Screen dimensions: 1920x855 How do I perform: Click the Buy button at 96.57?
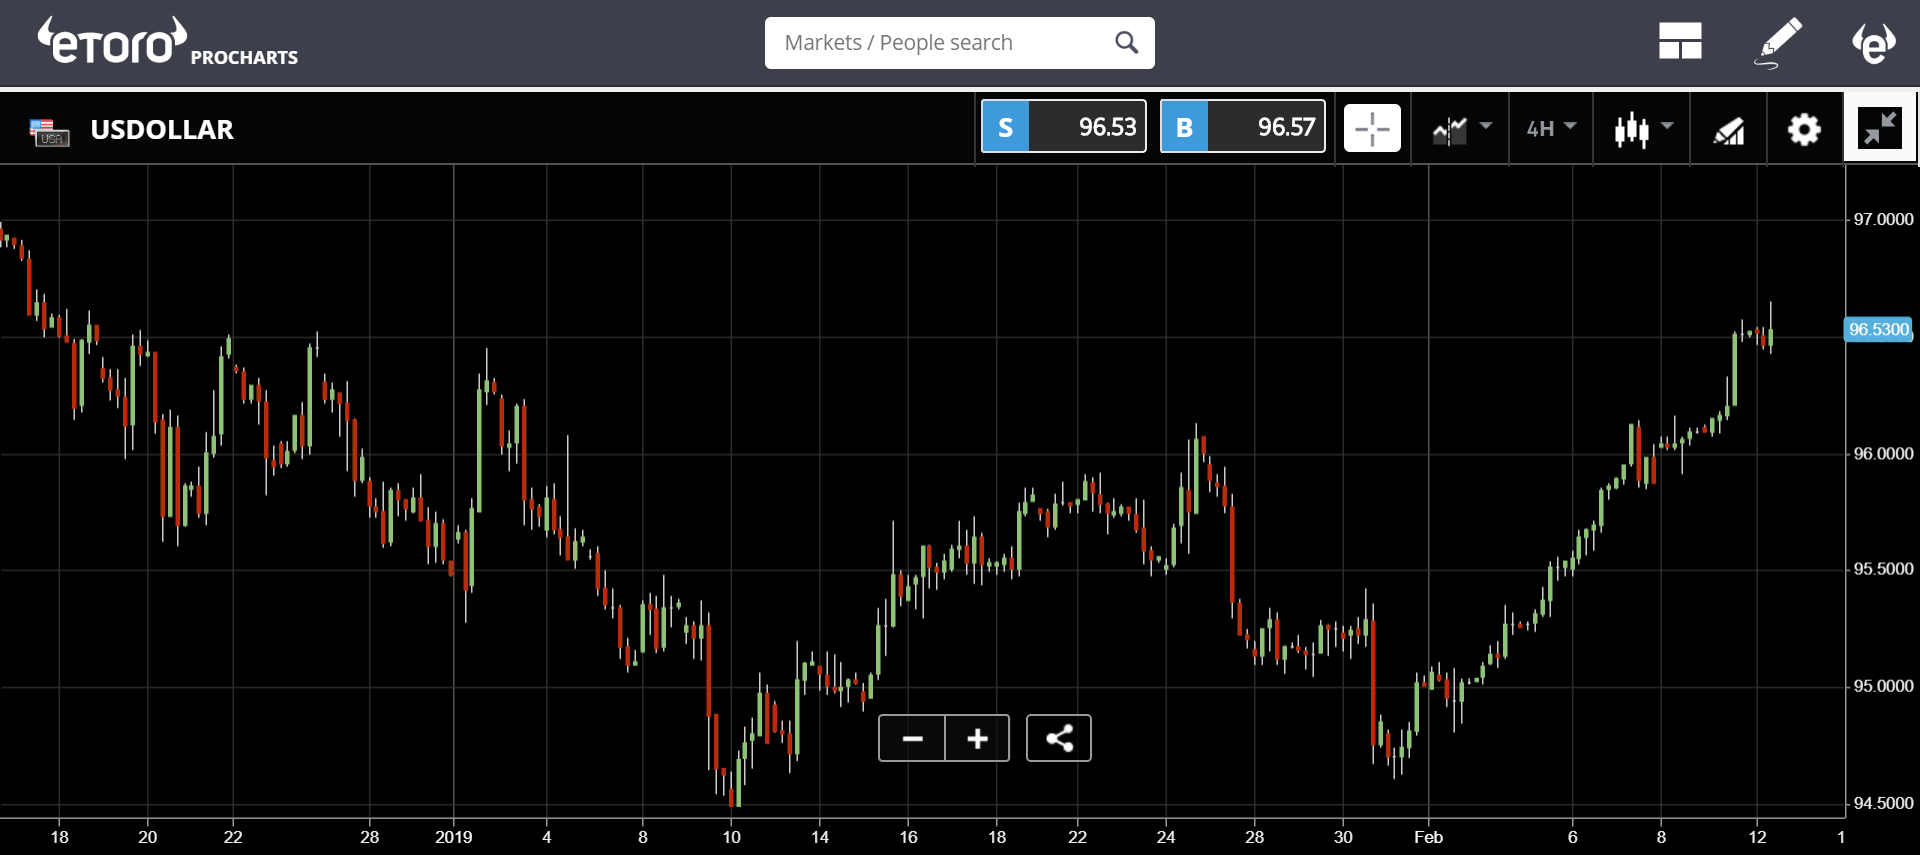tap(1242, 127)
